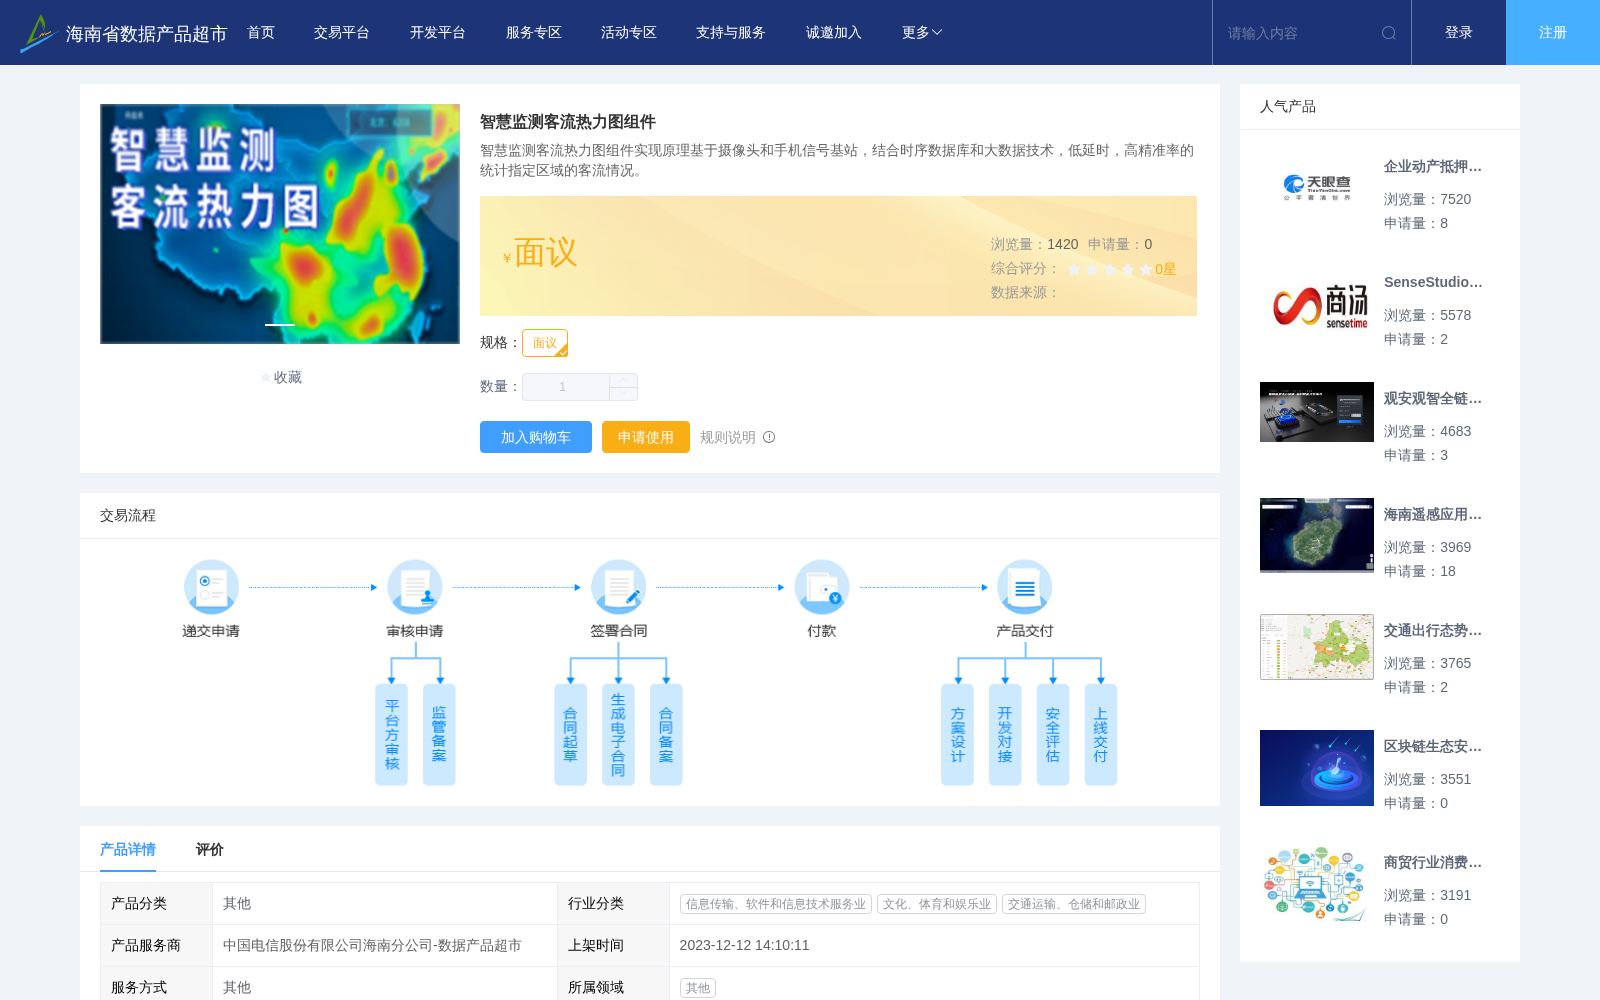Click the 收藏 star icon

coord(266,377)
